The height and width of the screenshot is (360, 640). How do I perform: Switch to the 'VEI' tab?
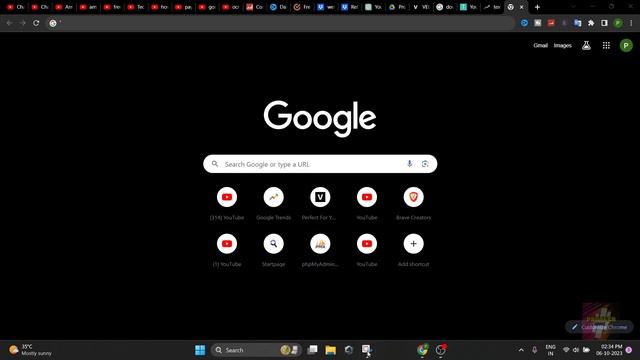421,7
